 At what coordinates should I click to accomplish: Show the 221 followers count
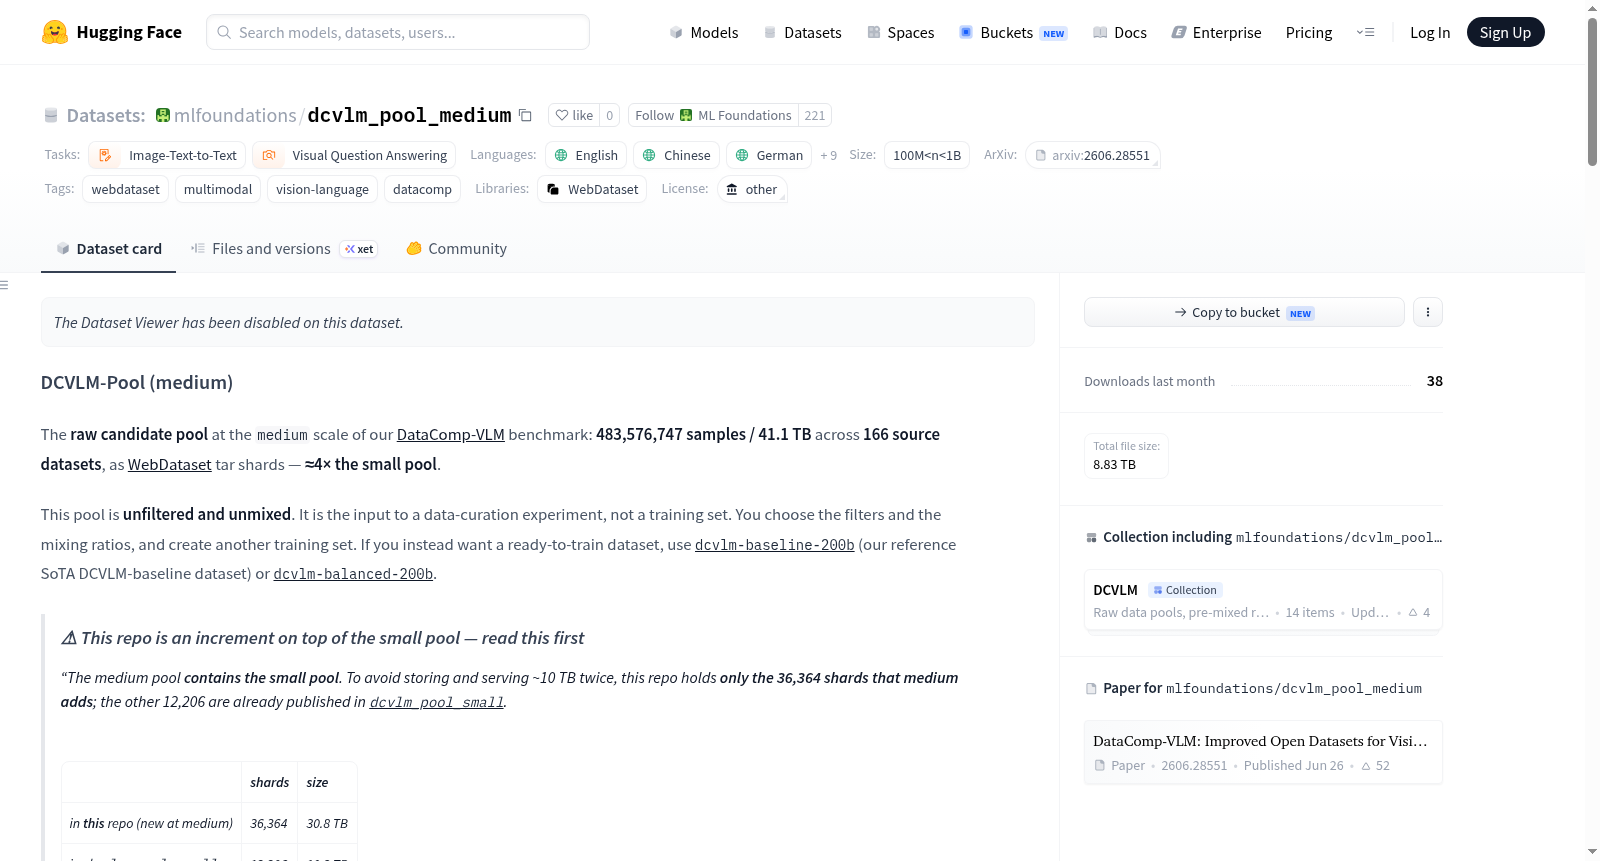[815, 115]
